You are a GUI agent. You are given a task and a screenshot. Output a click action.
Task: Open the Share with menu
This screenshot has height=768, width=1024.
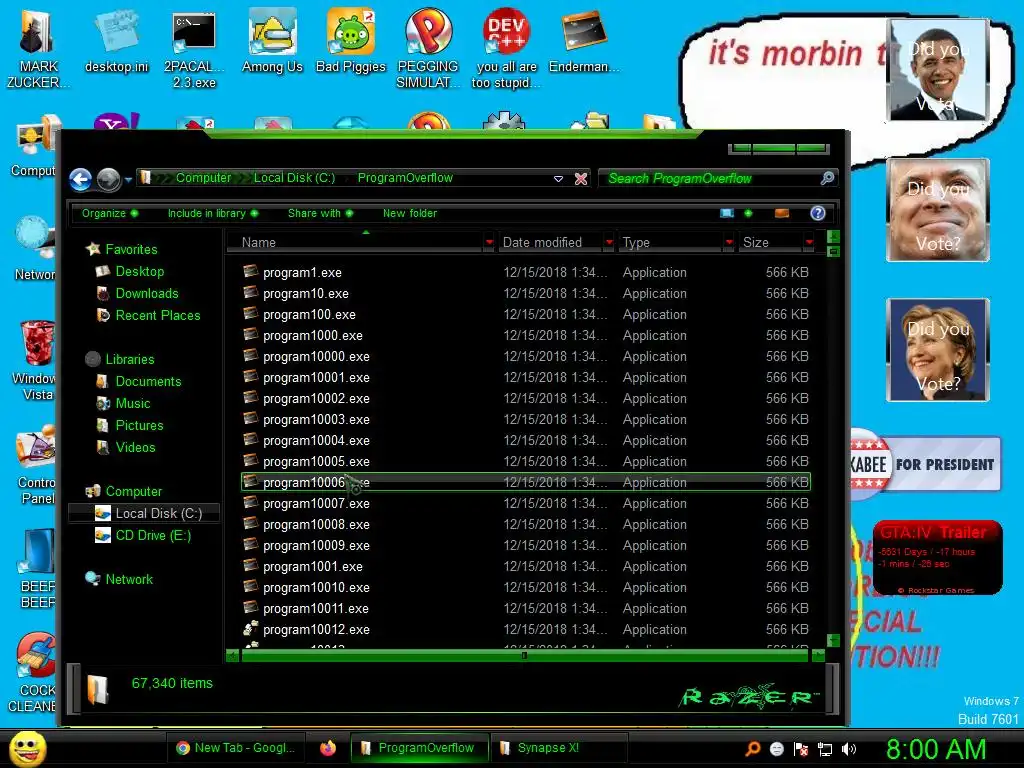pyautogui.click(x=321, y=214)
